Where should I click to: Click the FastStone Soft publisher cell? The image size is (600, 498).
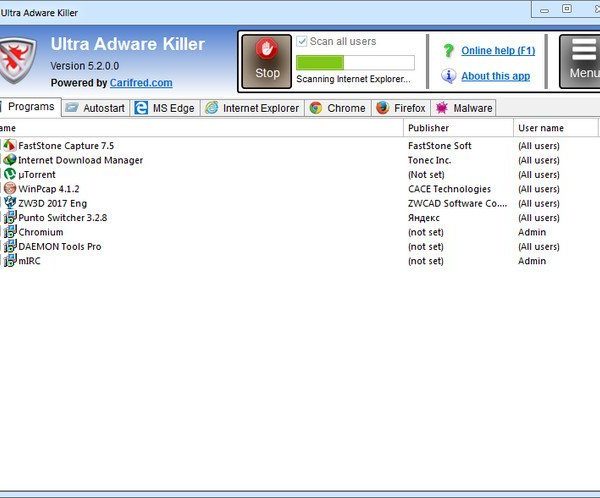pyautogui.click(x=440, y=146)
